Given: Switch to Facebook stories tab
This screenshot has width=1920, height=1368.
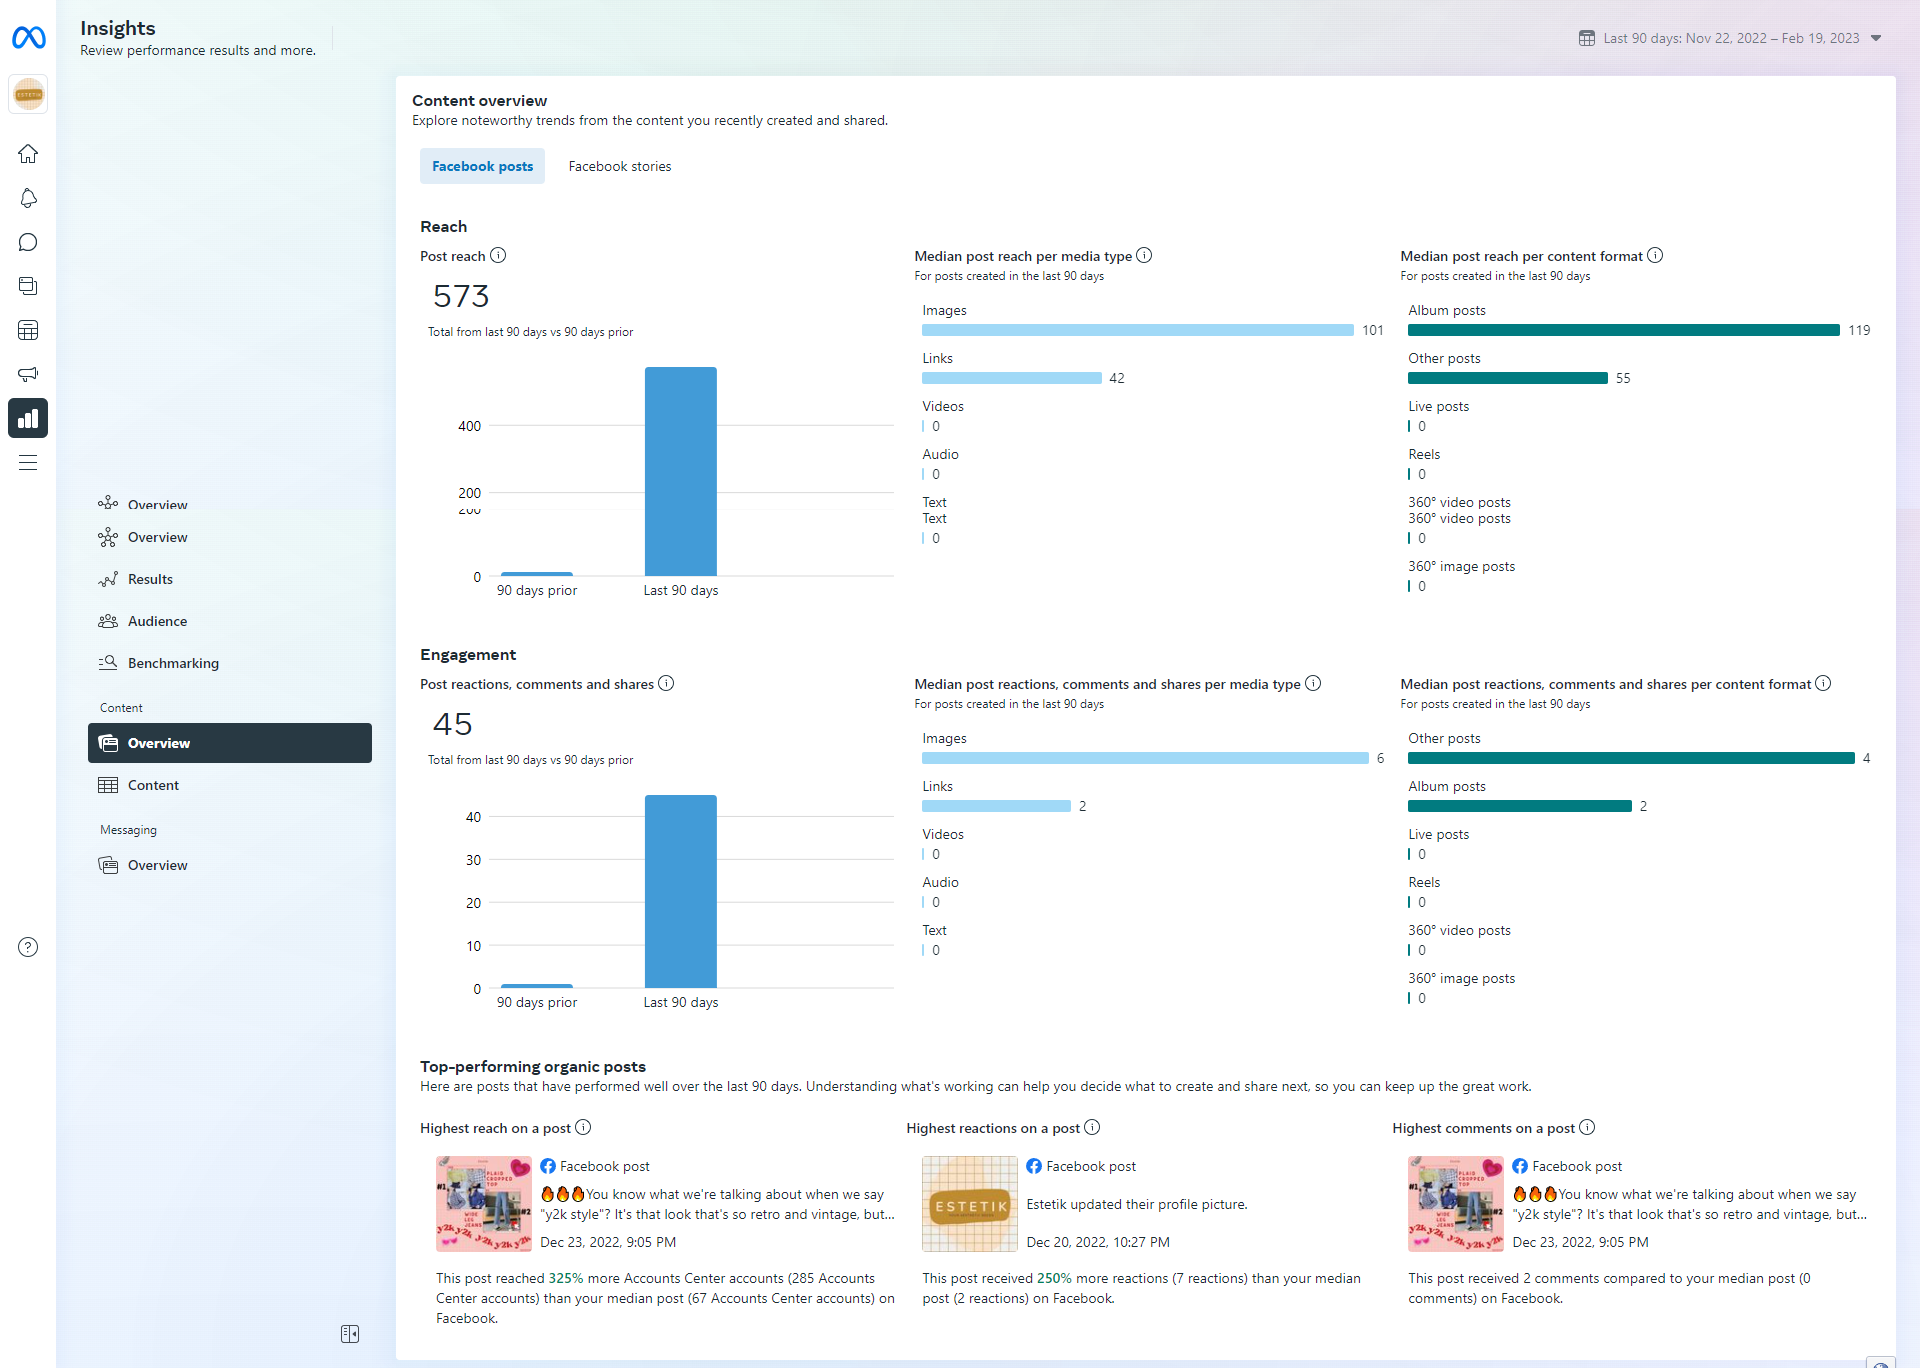Looking at the screenshot, I should 619,166.
